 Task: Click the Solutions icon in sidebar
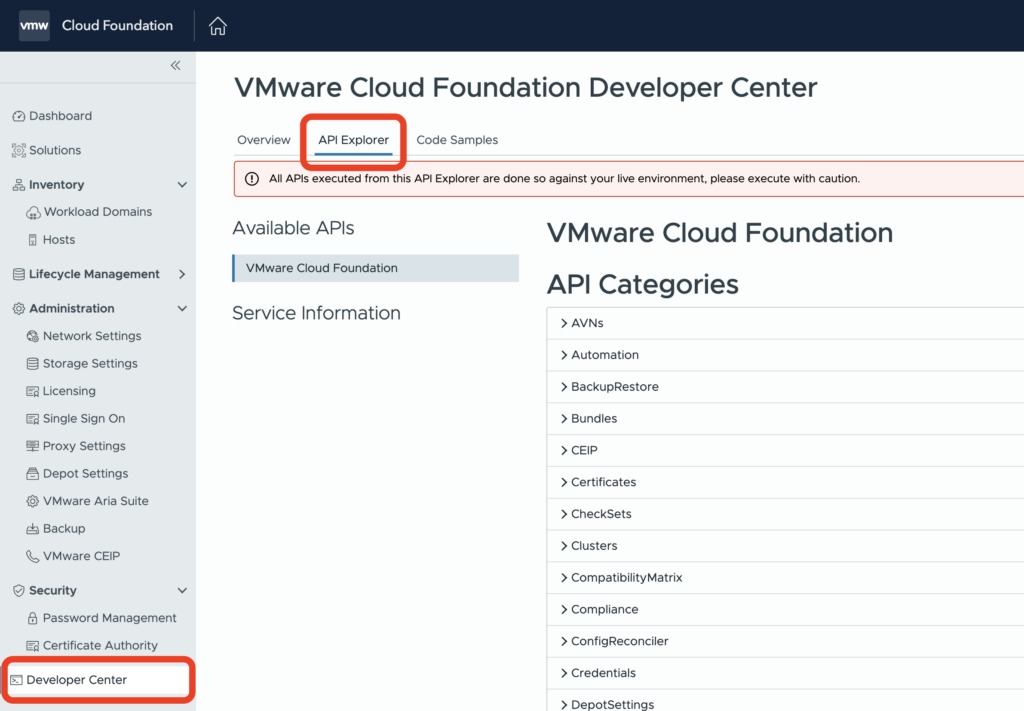pos(18,151)
